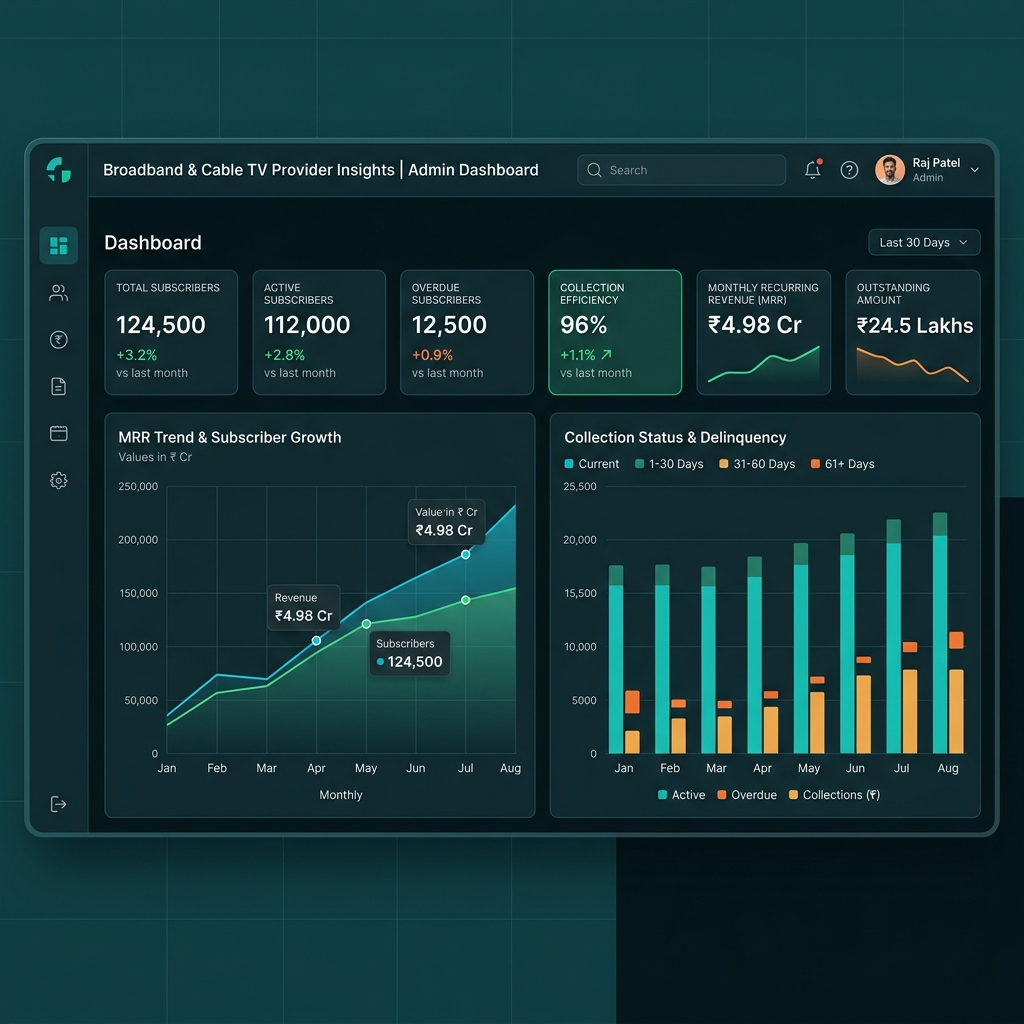Click the Values in ₹ Cr subtitle
The height and width of the screenshot is (1024, 1024).
155,457
